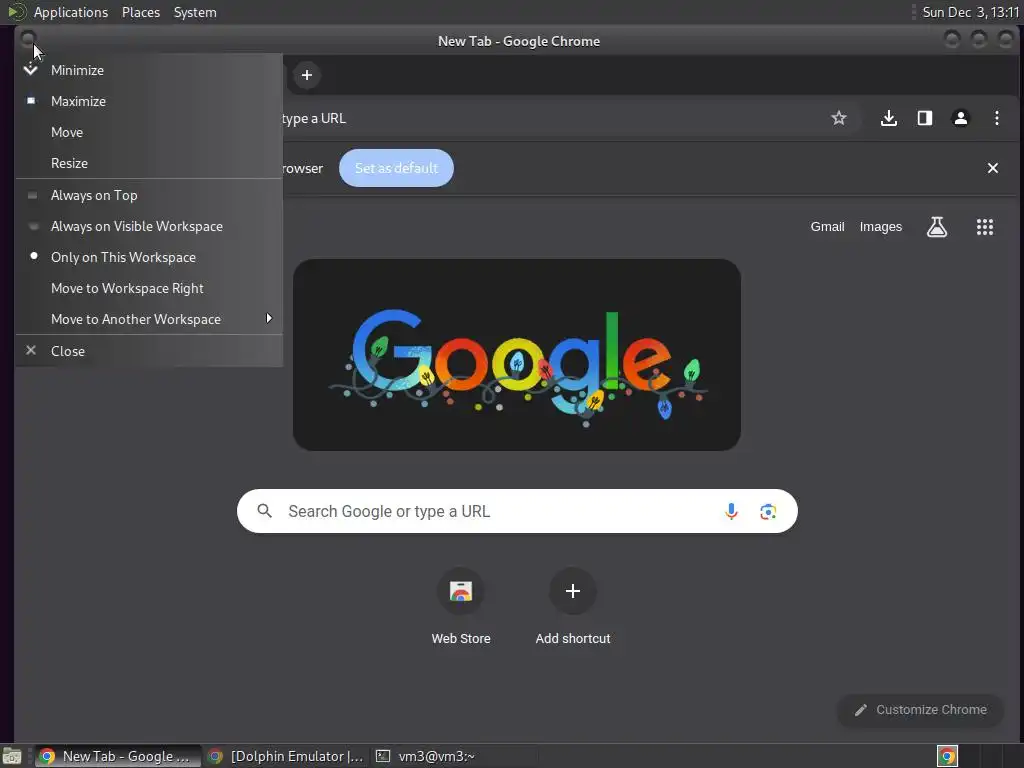This screenshot has width=1024, height=768.
Task: Enable Always on Visible Workspace
Action: [x=149, y=226]
